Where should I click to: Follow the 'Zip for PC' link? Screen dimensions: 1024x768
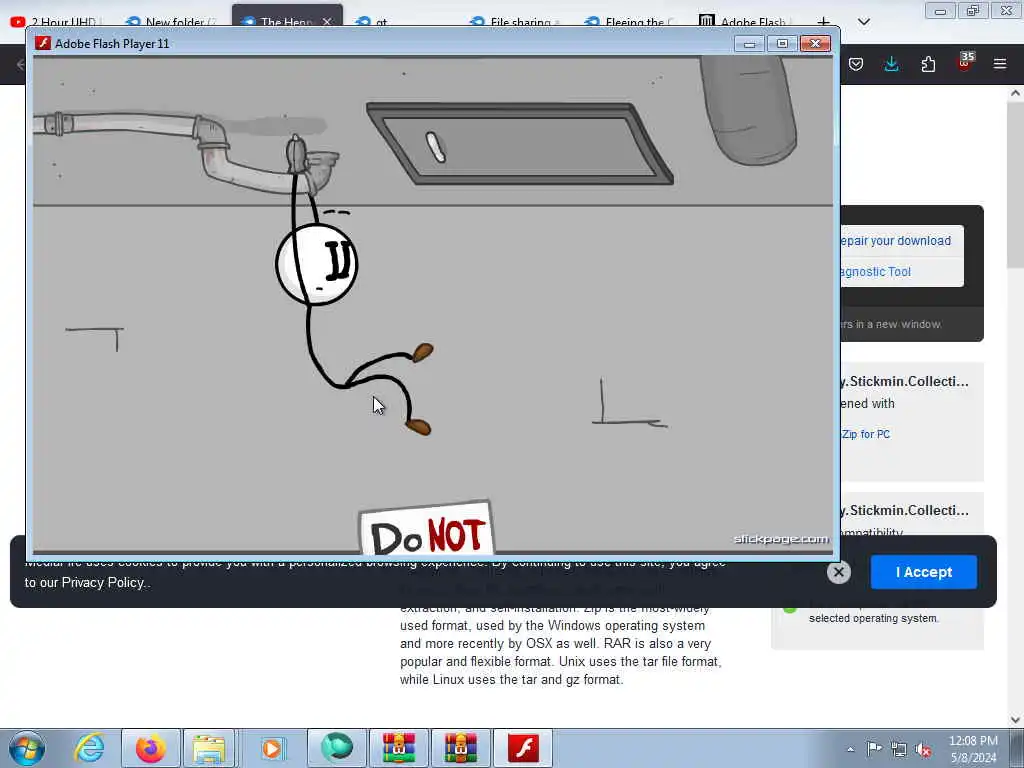point(866,434)
